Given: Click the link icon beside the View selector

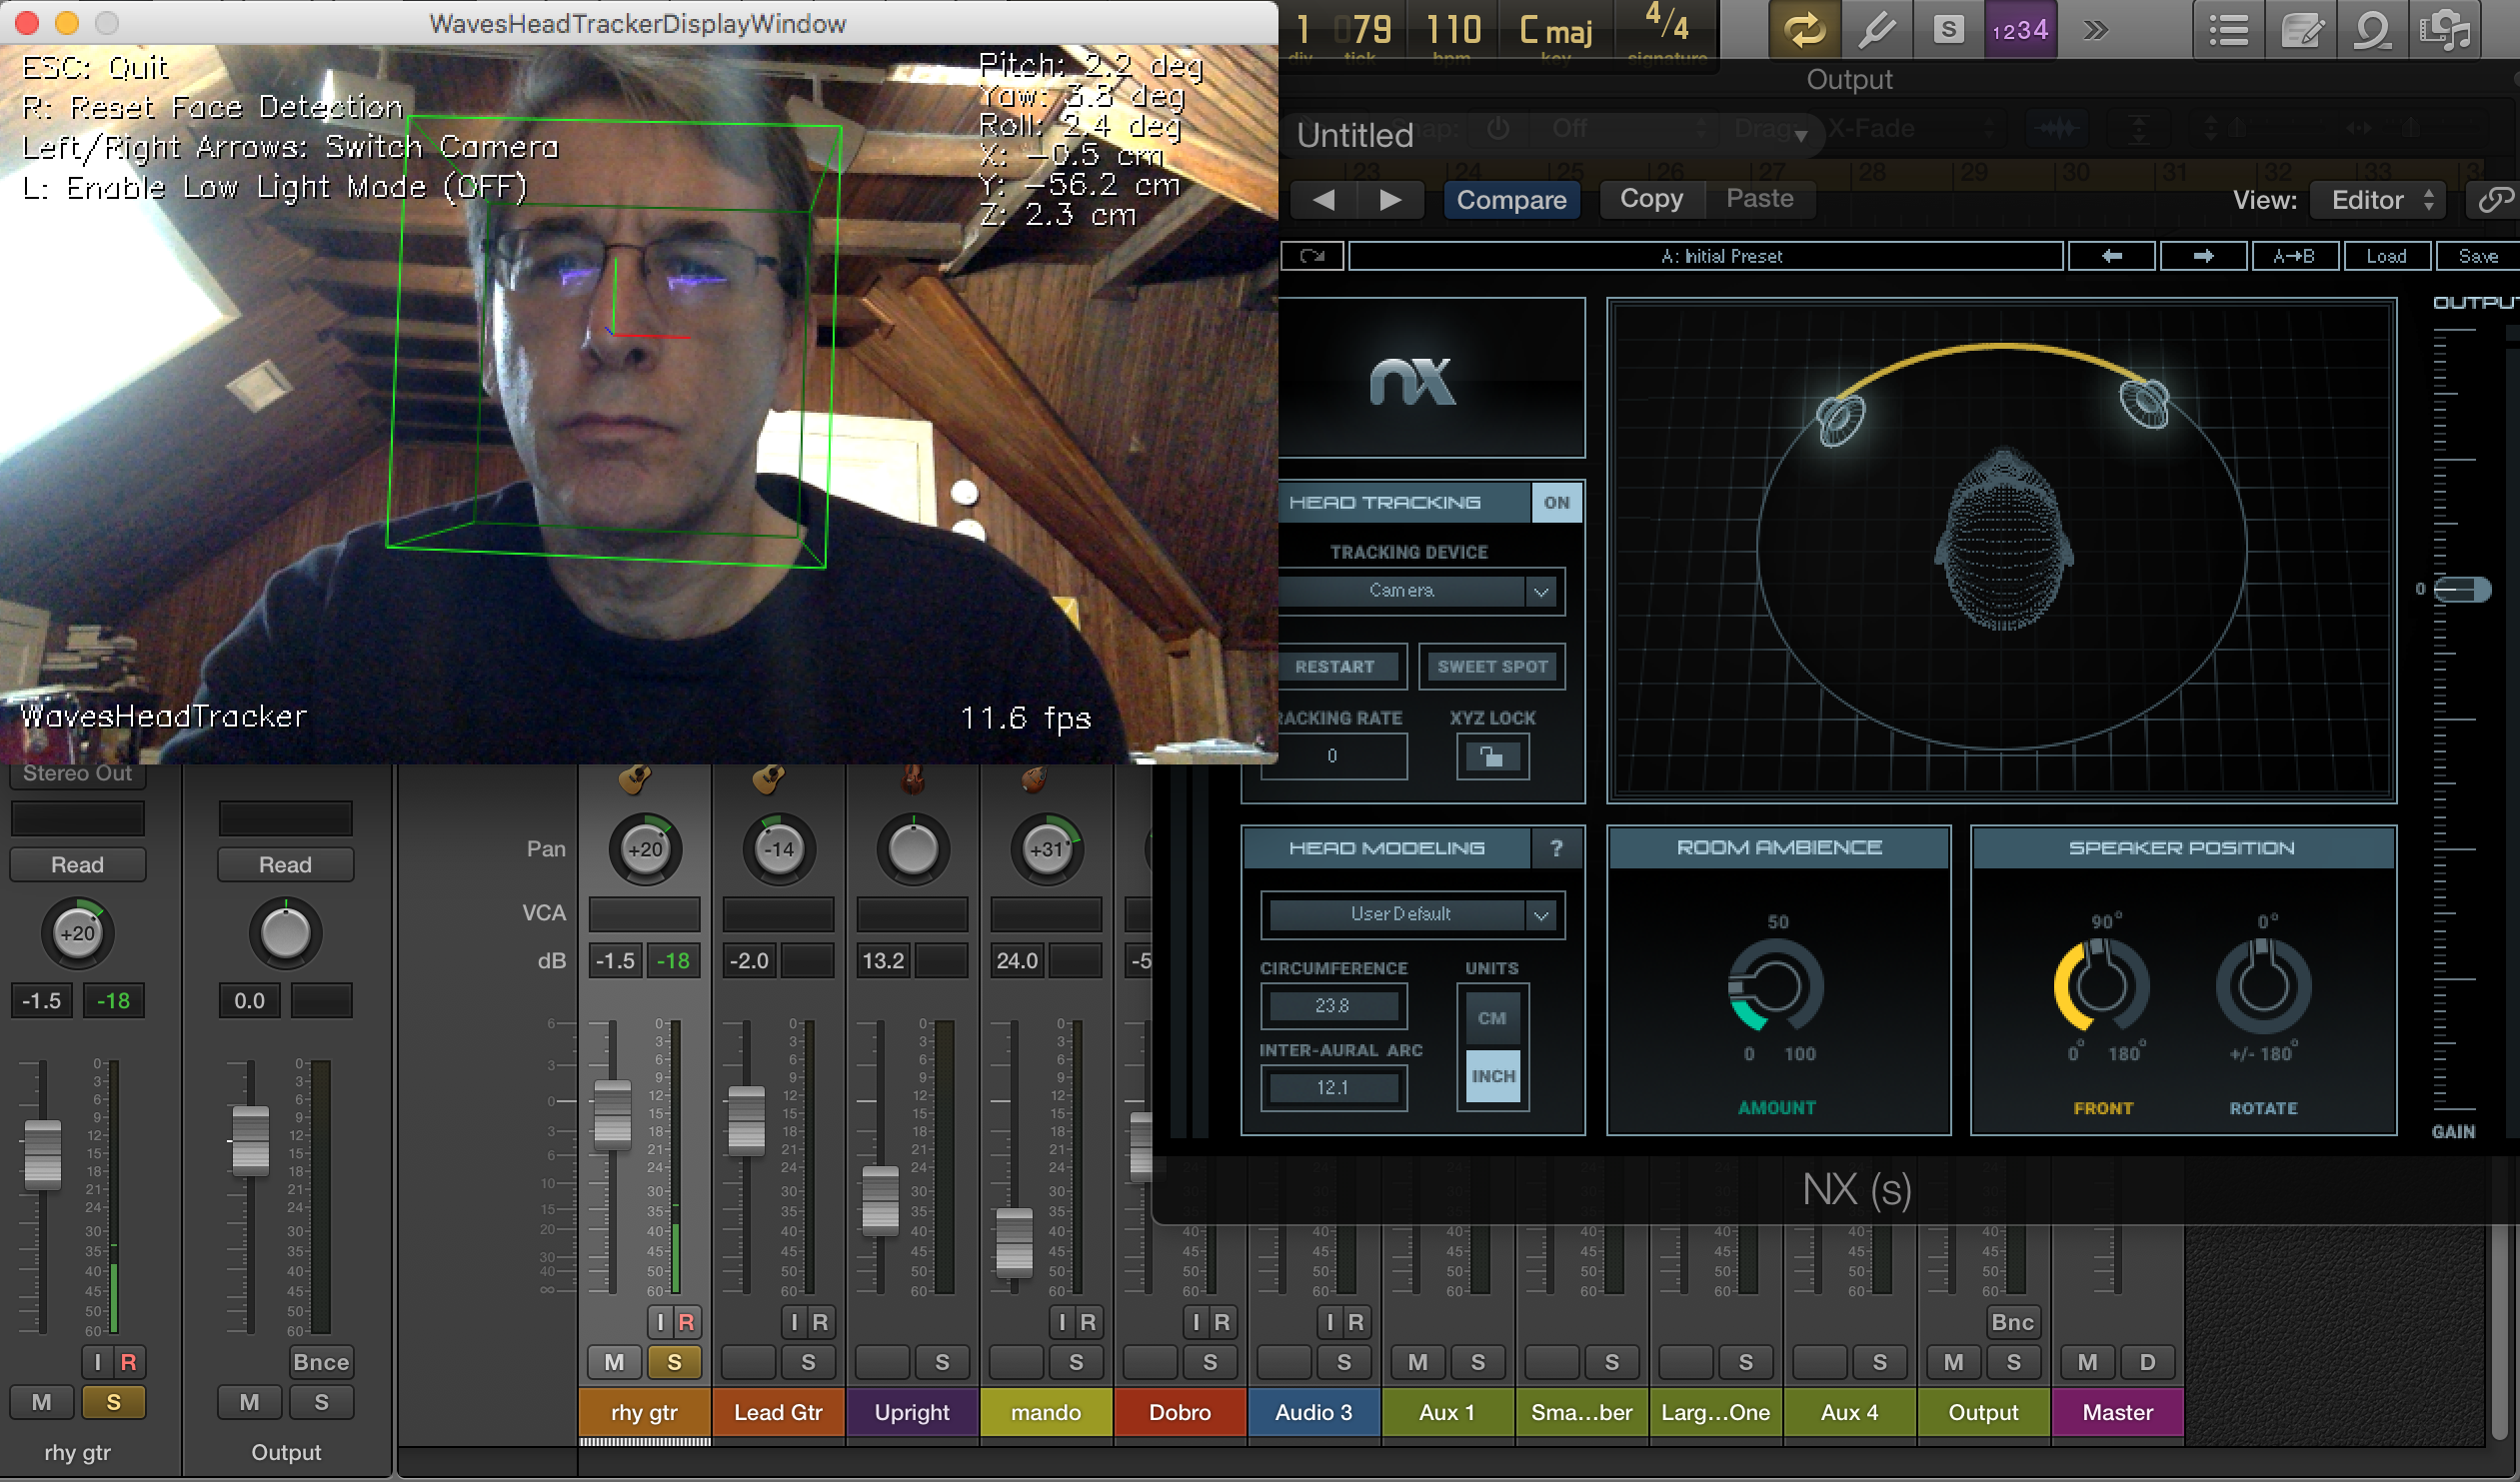Looking at the screenshot, I should pyautogui.click(x=2496, y=199).
